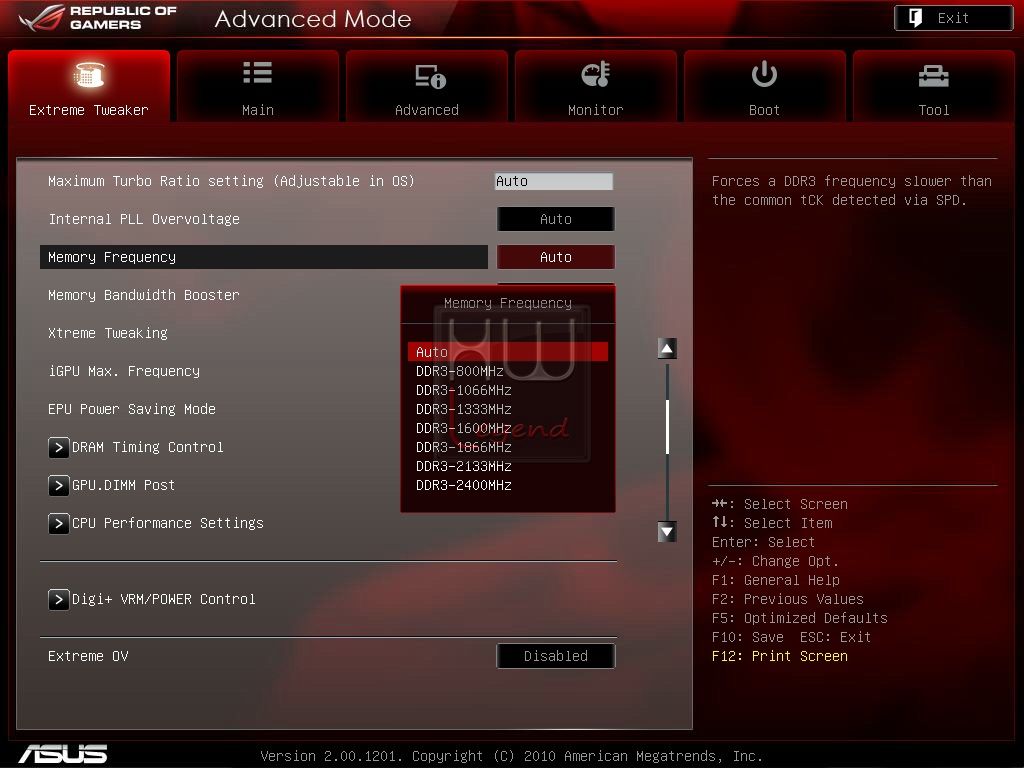The image size is (1024, 768).
Task: Select DDR3-800MHz memory frequency
Action: pos(460,371)
